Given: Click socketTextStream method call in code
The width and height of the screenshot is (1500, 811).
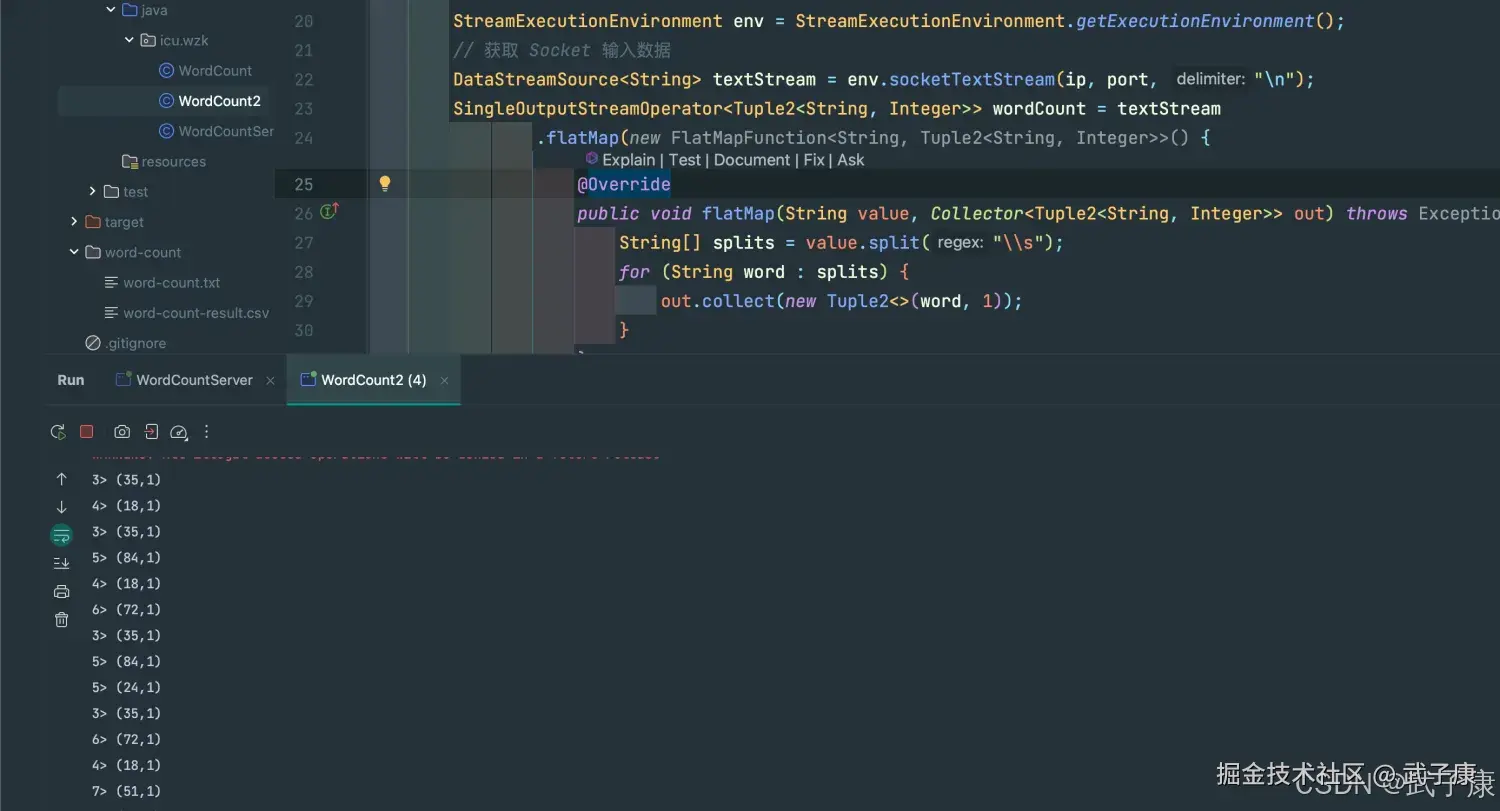Looking at the screenshot, I should pyautogui.click(x=972, y=79).
